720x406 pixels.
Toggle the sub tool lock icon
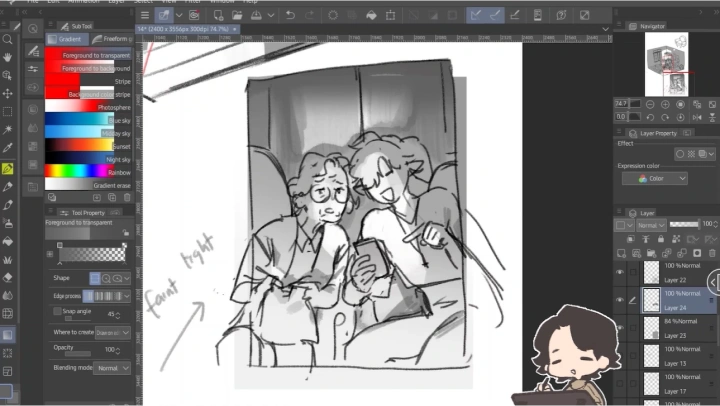tap(125, 232)
